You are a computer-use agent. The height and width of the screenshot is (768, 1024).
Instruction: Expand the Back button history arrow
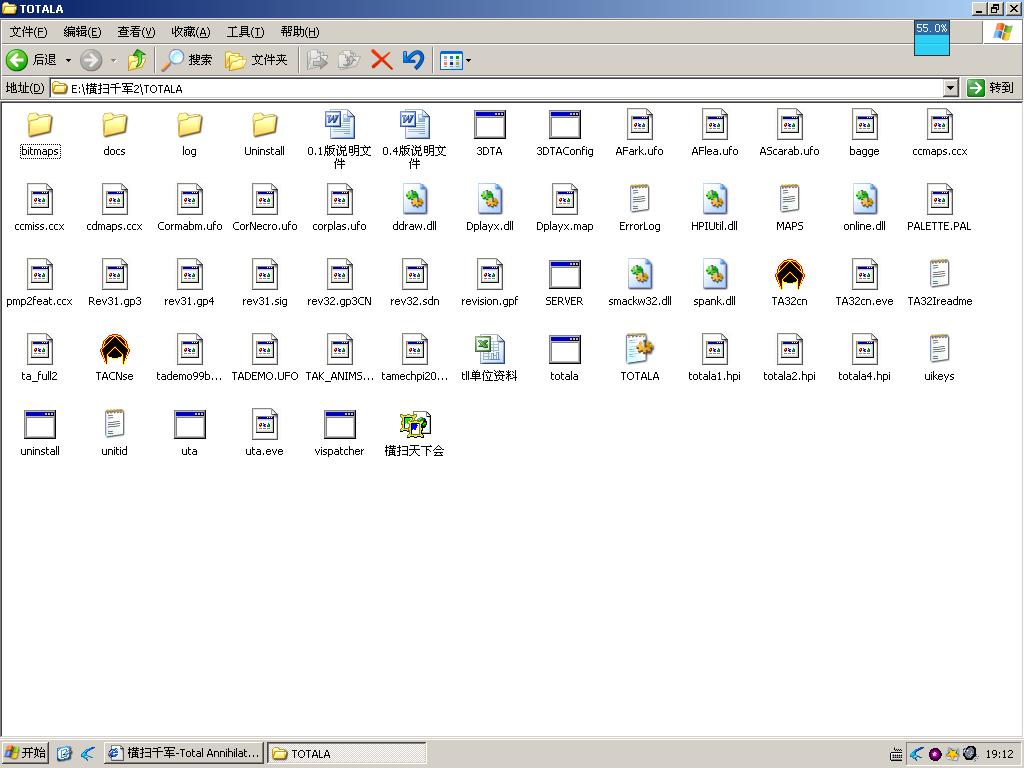[x=68, y=60]
